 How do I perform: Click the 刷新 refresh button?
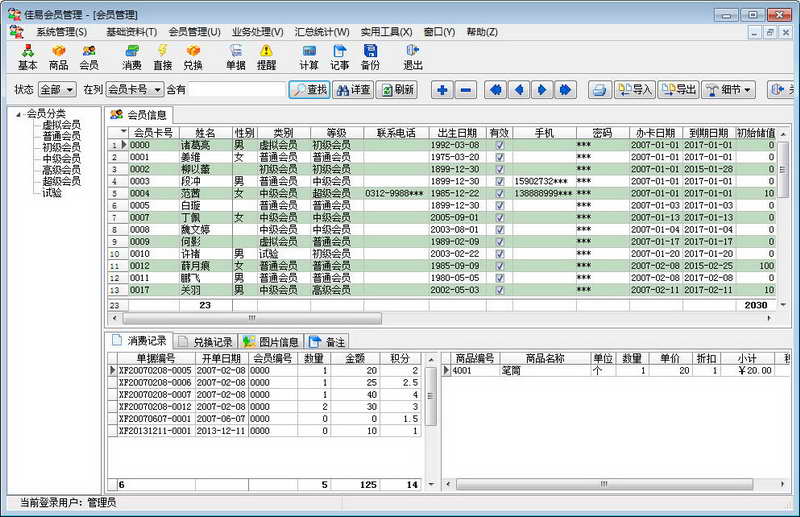coord(397,90)
